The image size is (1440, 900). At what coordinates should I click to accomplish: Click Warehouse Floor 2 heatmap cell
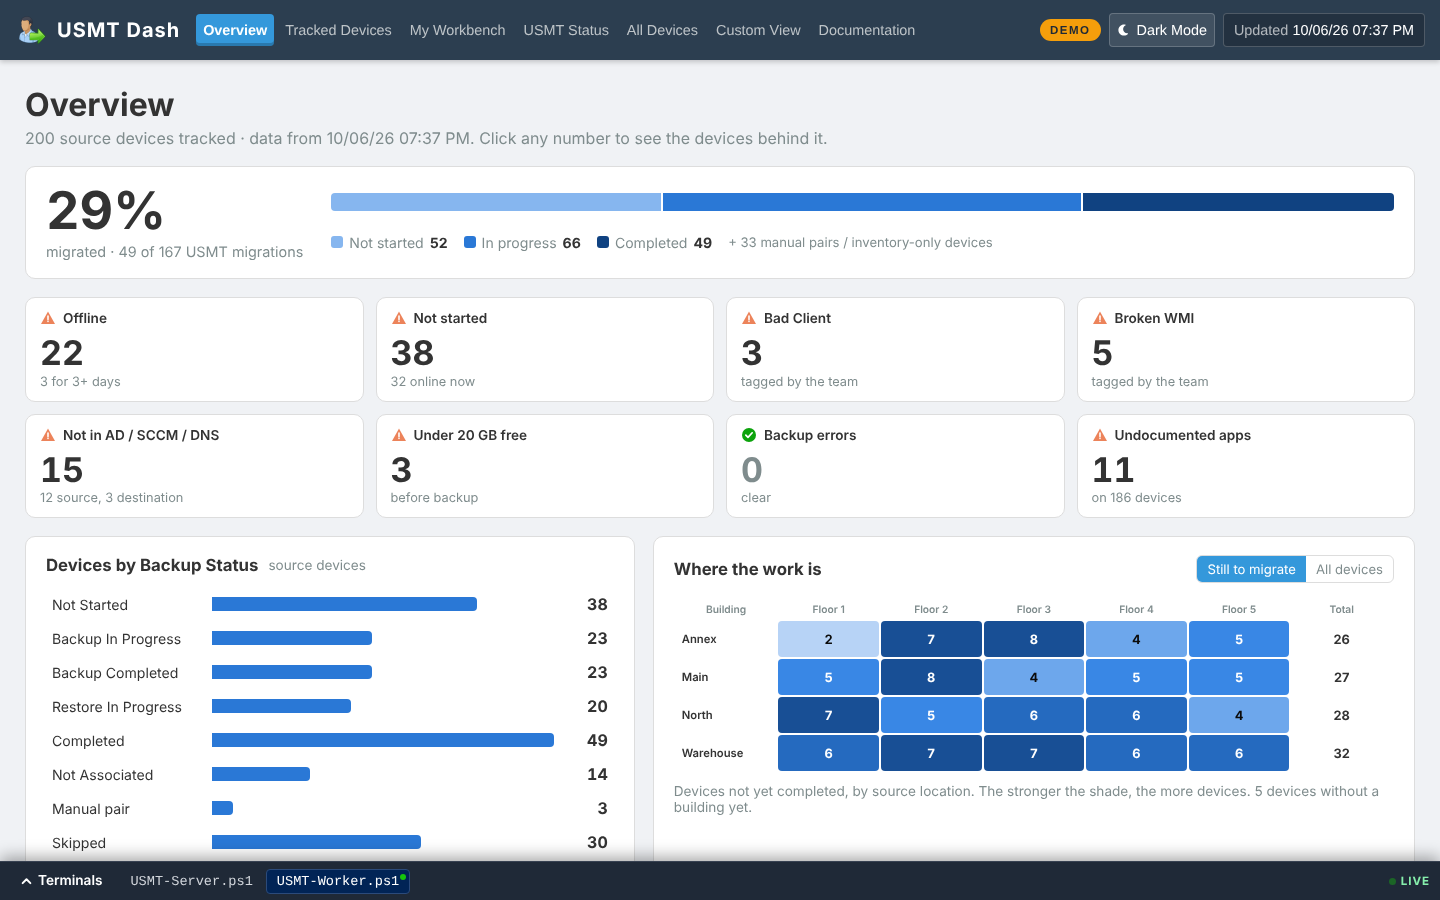pos(931,753)
